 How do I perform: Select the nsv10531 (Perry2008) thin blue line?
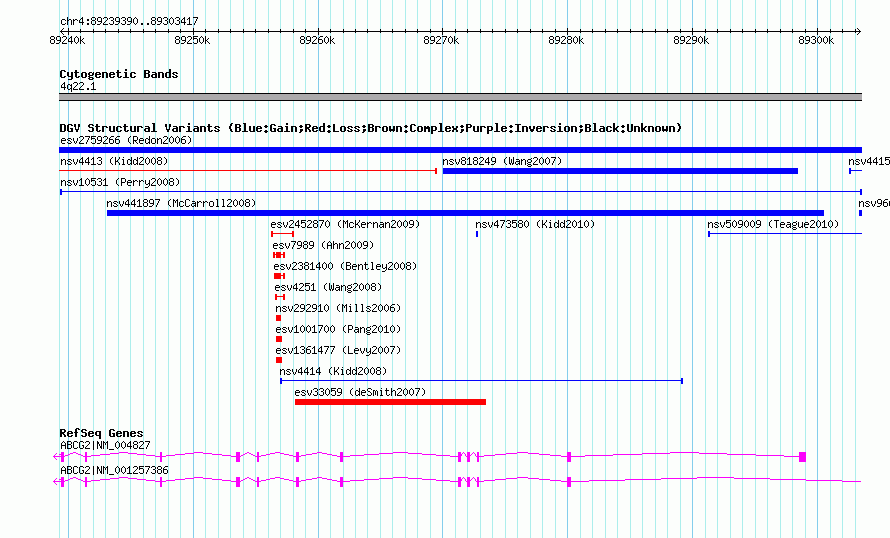tap(461, 192)
